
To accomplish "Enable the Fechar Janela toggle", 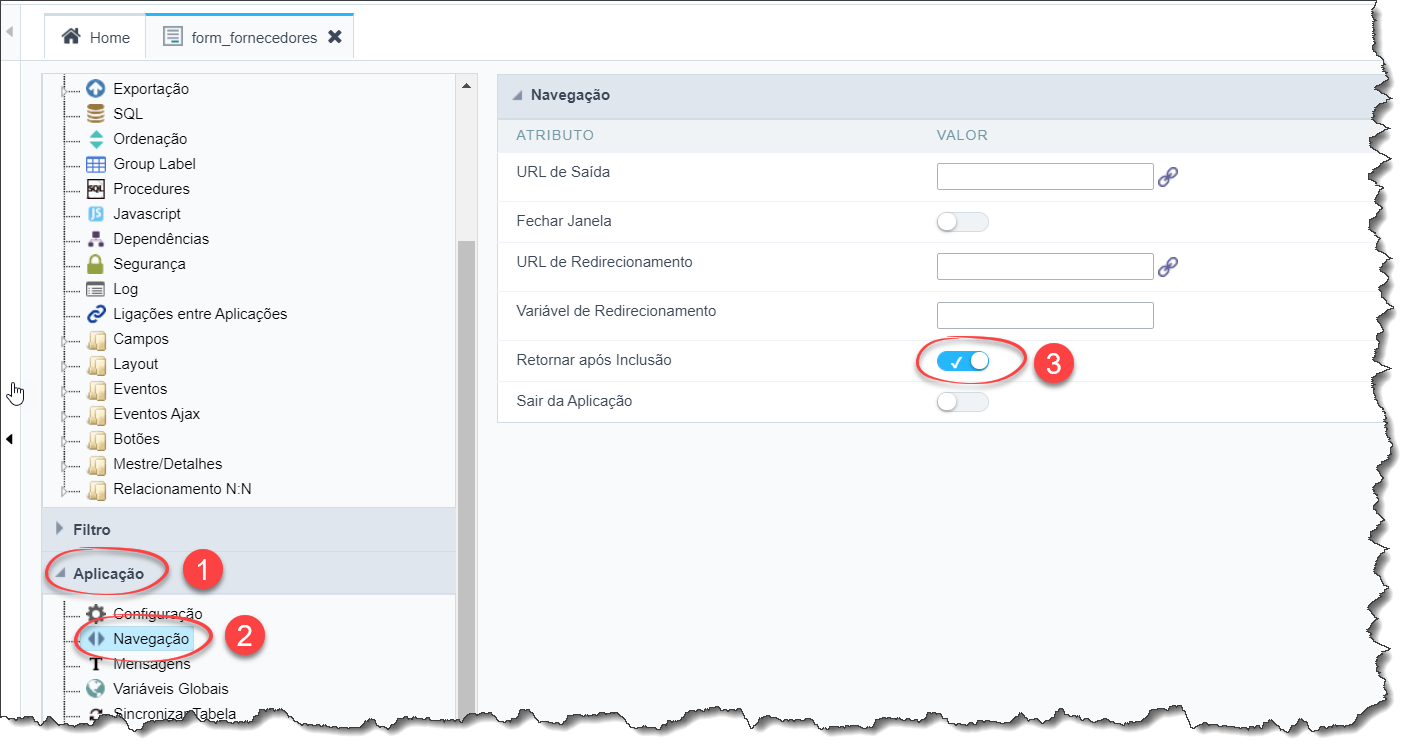I will click(x=962, y=222).
